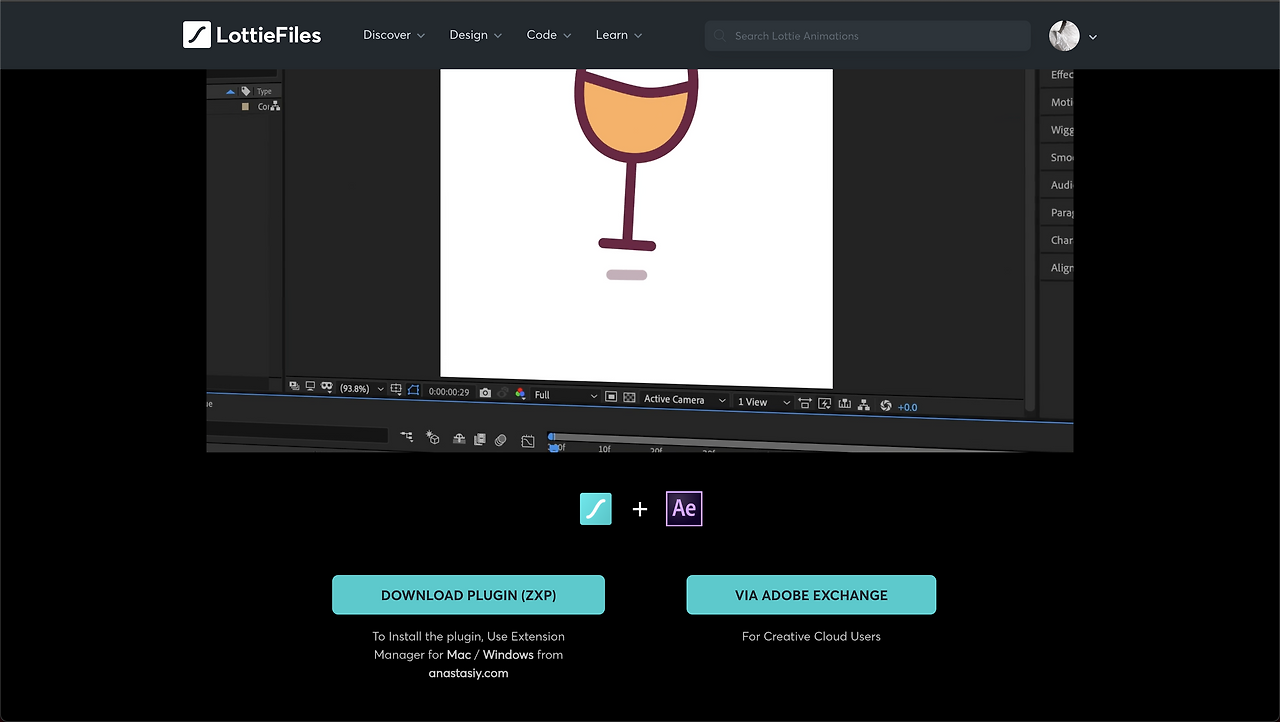The width and height of the screenshot is (1280, 722).
Task: Click the Search Lottie Animations field
Action: (868, 36)
